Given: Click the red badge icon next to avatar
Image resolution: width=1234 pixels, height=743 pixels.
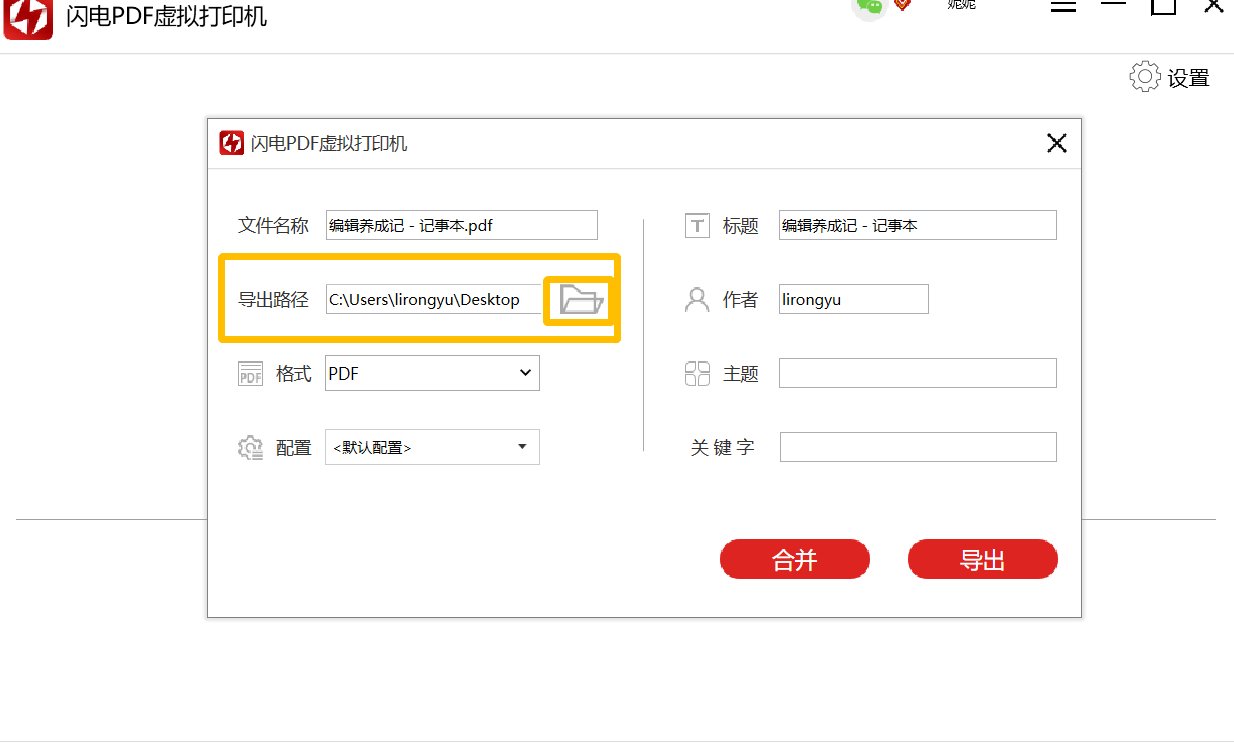Looking at the screenshot, I should (903, 6).
